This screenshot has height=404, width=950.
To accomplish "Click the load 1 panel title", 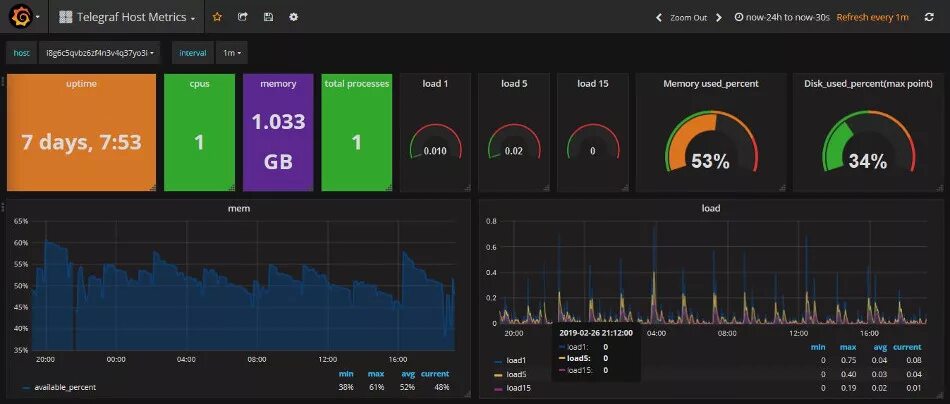I will (x=435, y=84).
